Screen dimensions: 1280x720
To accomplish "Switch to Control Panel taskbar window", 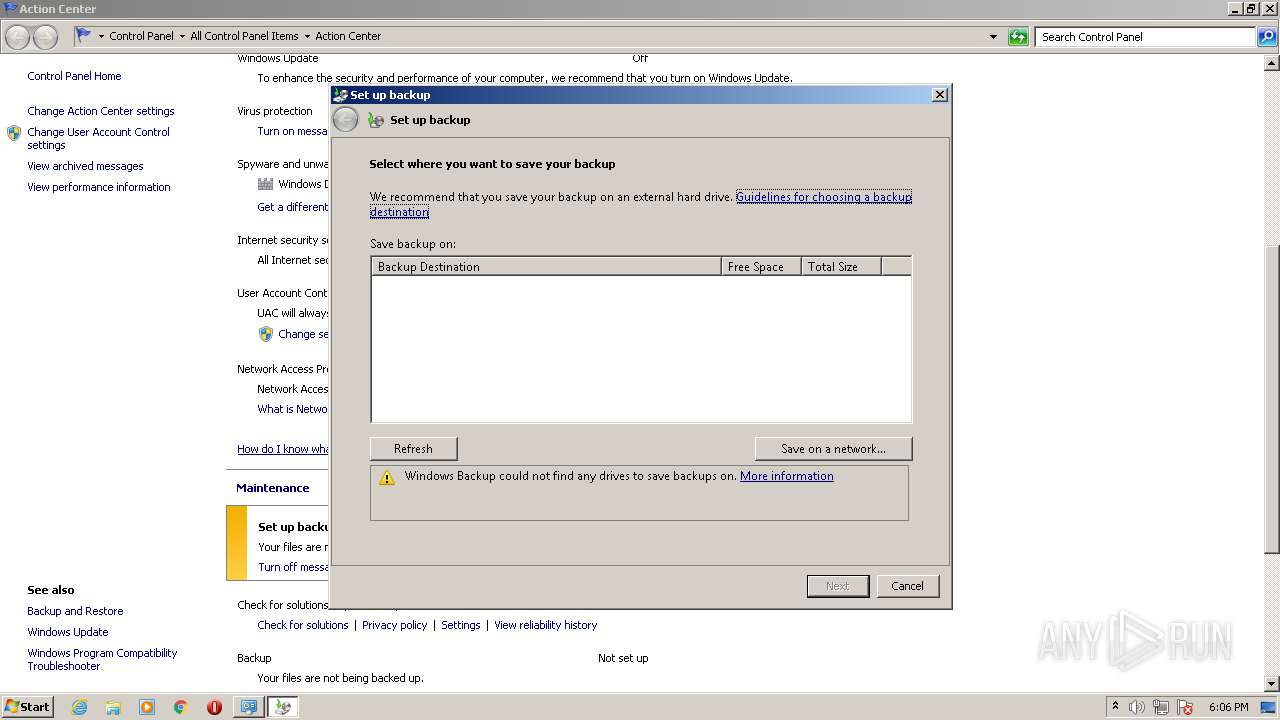I will pyautogui.click(x=248, y=707).
